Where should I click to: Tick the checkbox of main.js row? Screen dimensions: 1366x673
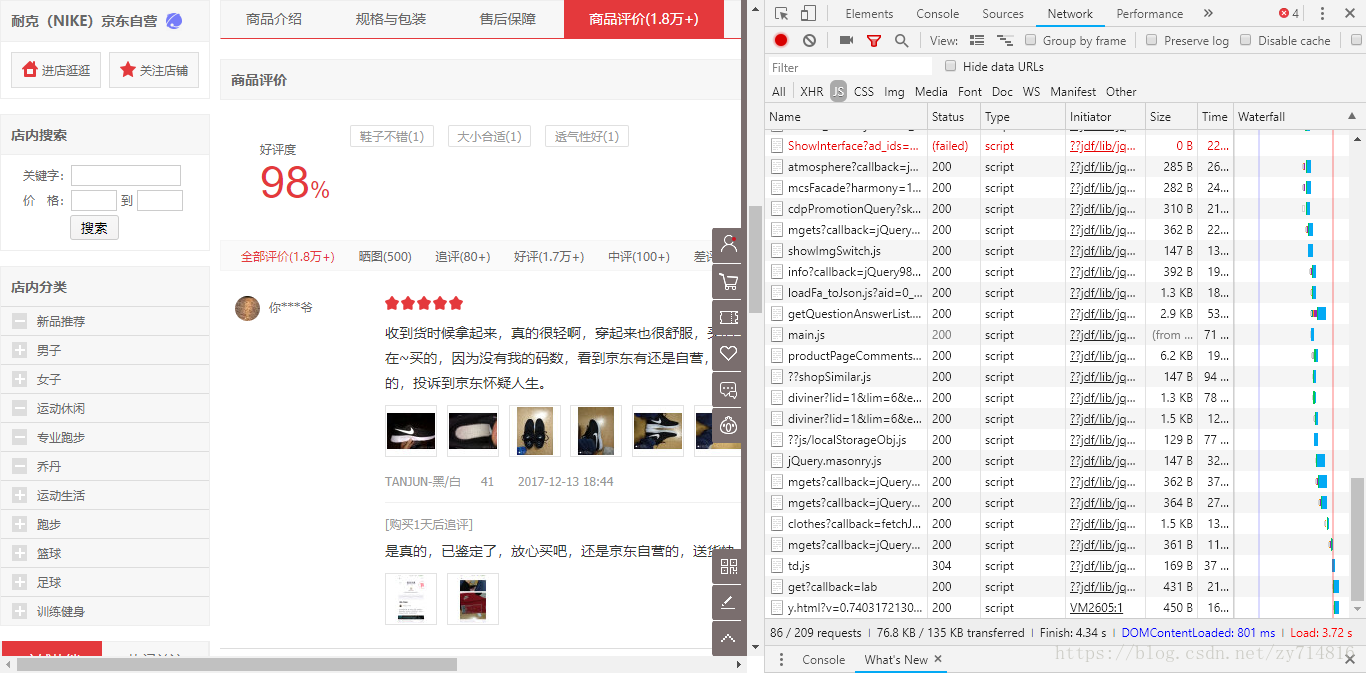(x=778, y=335)
